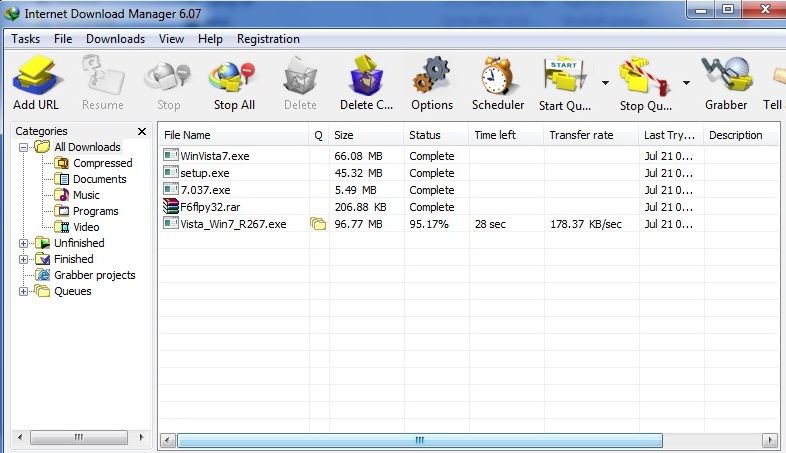Select the Compressed category folder
The image size is (786, 453).
pos(93,163)
